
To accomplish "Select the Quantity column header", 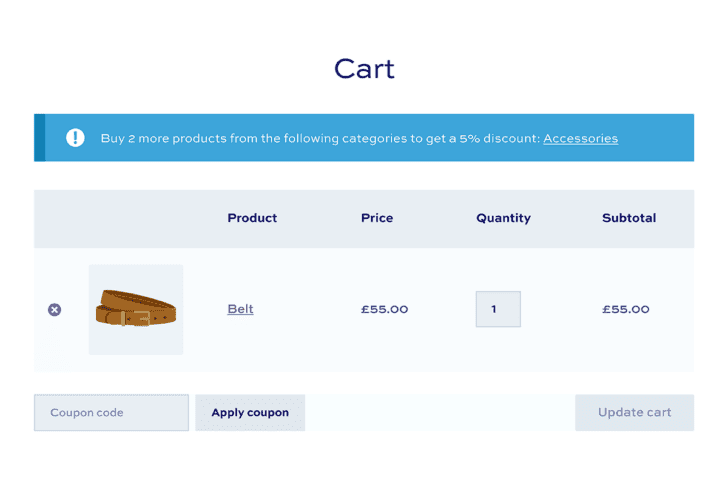I will pos(503,218).
